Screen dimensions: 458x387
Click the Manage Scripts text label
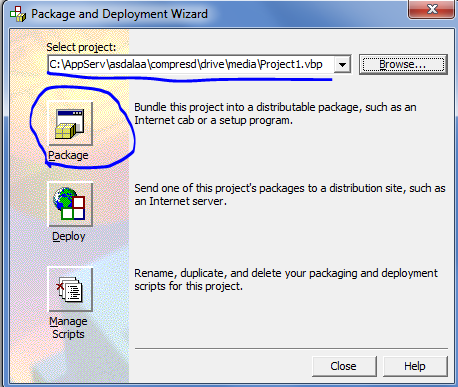(x=68, y=327)
